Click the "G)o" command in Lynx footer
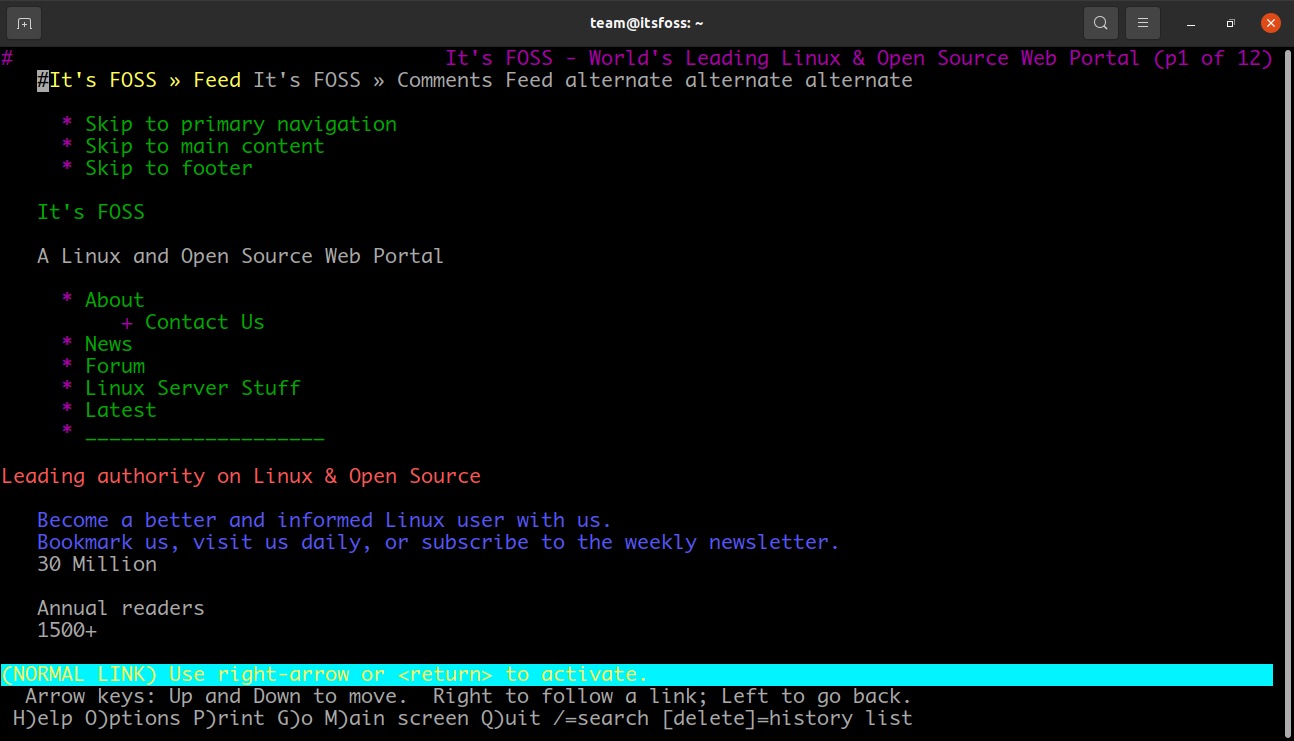The height and width of the screenshot is (741, 1294). click(x=295, y=718)
